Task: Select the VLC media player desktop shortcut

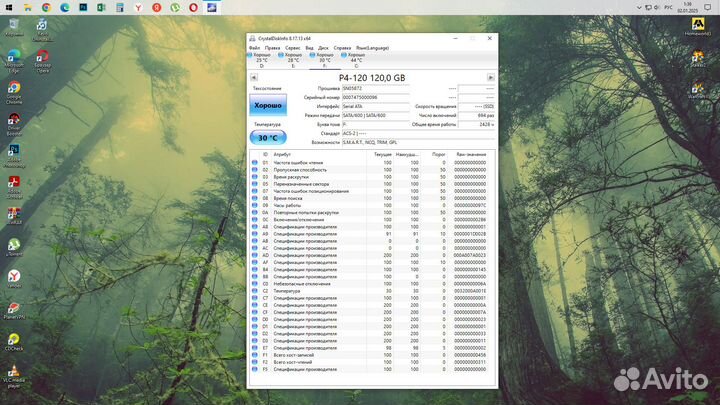Action: click(x=14, y=377)
